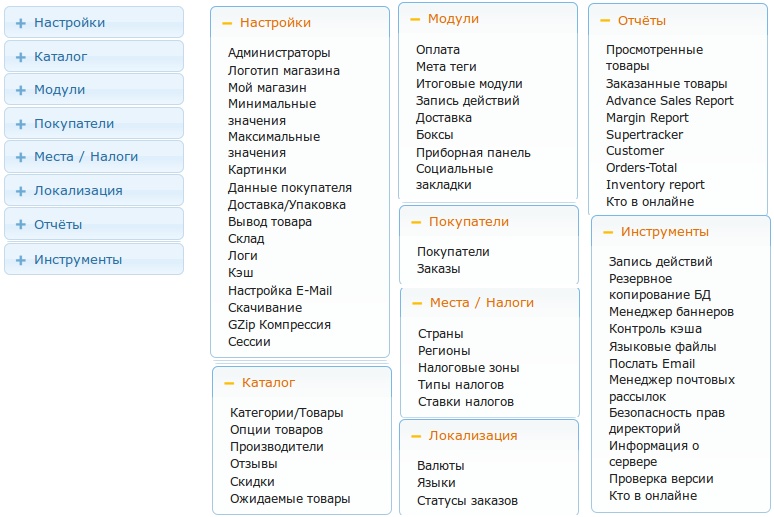Click plus icon beside Модули in sidebar
Viewport: 774px width, 517px height.
tap(20, 90)
